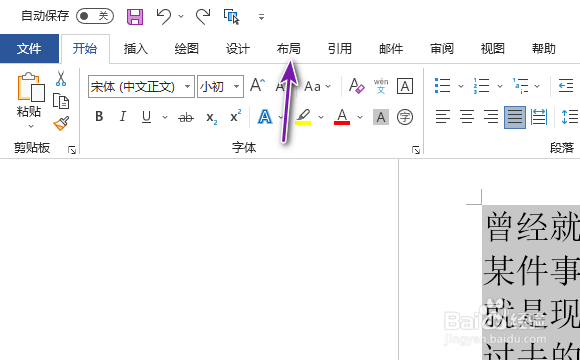Switch to the 帮助 (Help) tab
This screenshot has height=360, width=580.
pyautogui.click(x=544, y=48)
